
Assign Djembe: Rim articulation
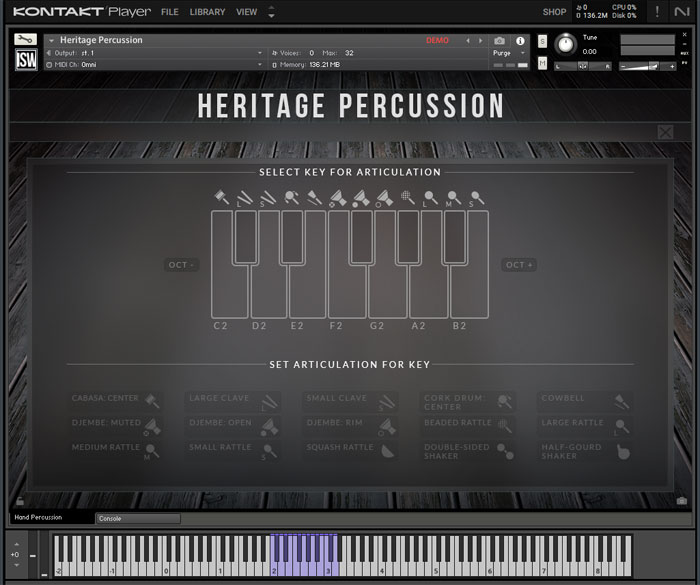(x=350, y=426)
